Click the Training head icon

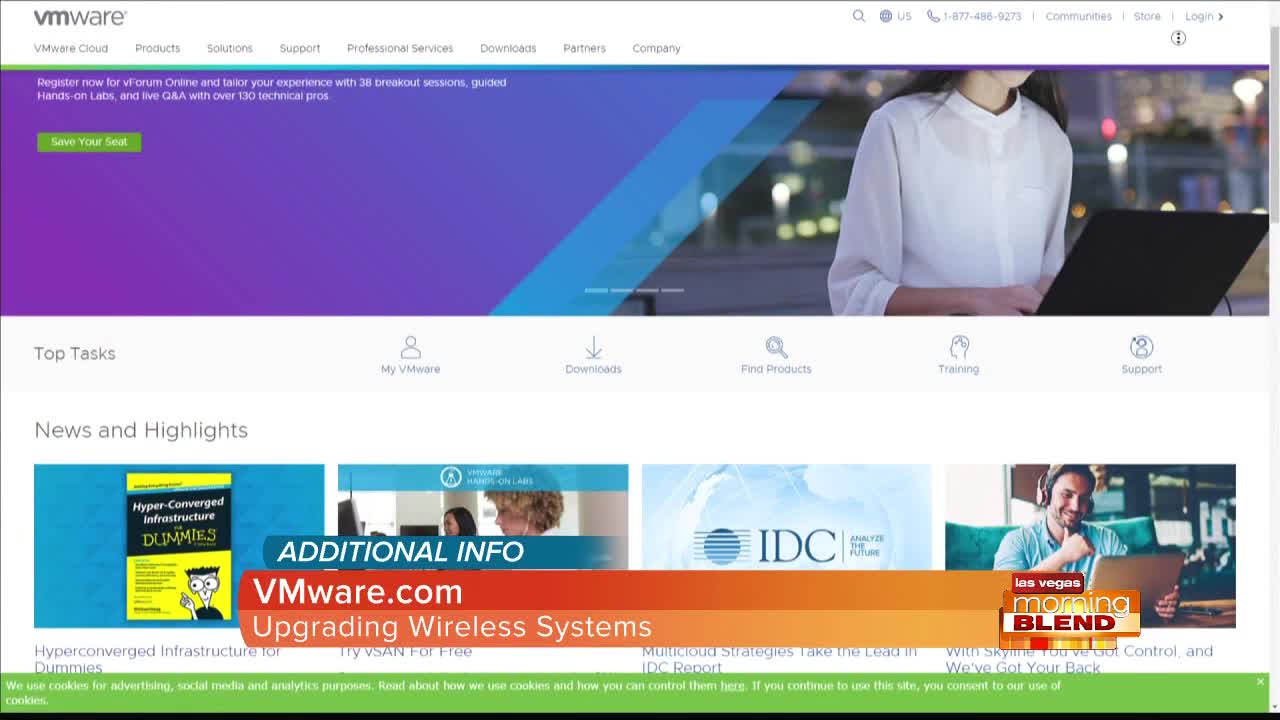(959, 347)
